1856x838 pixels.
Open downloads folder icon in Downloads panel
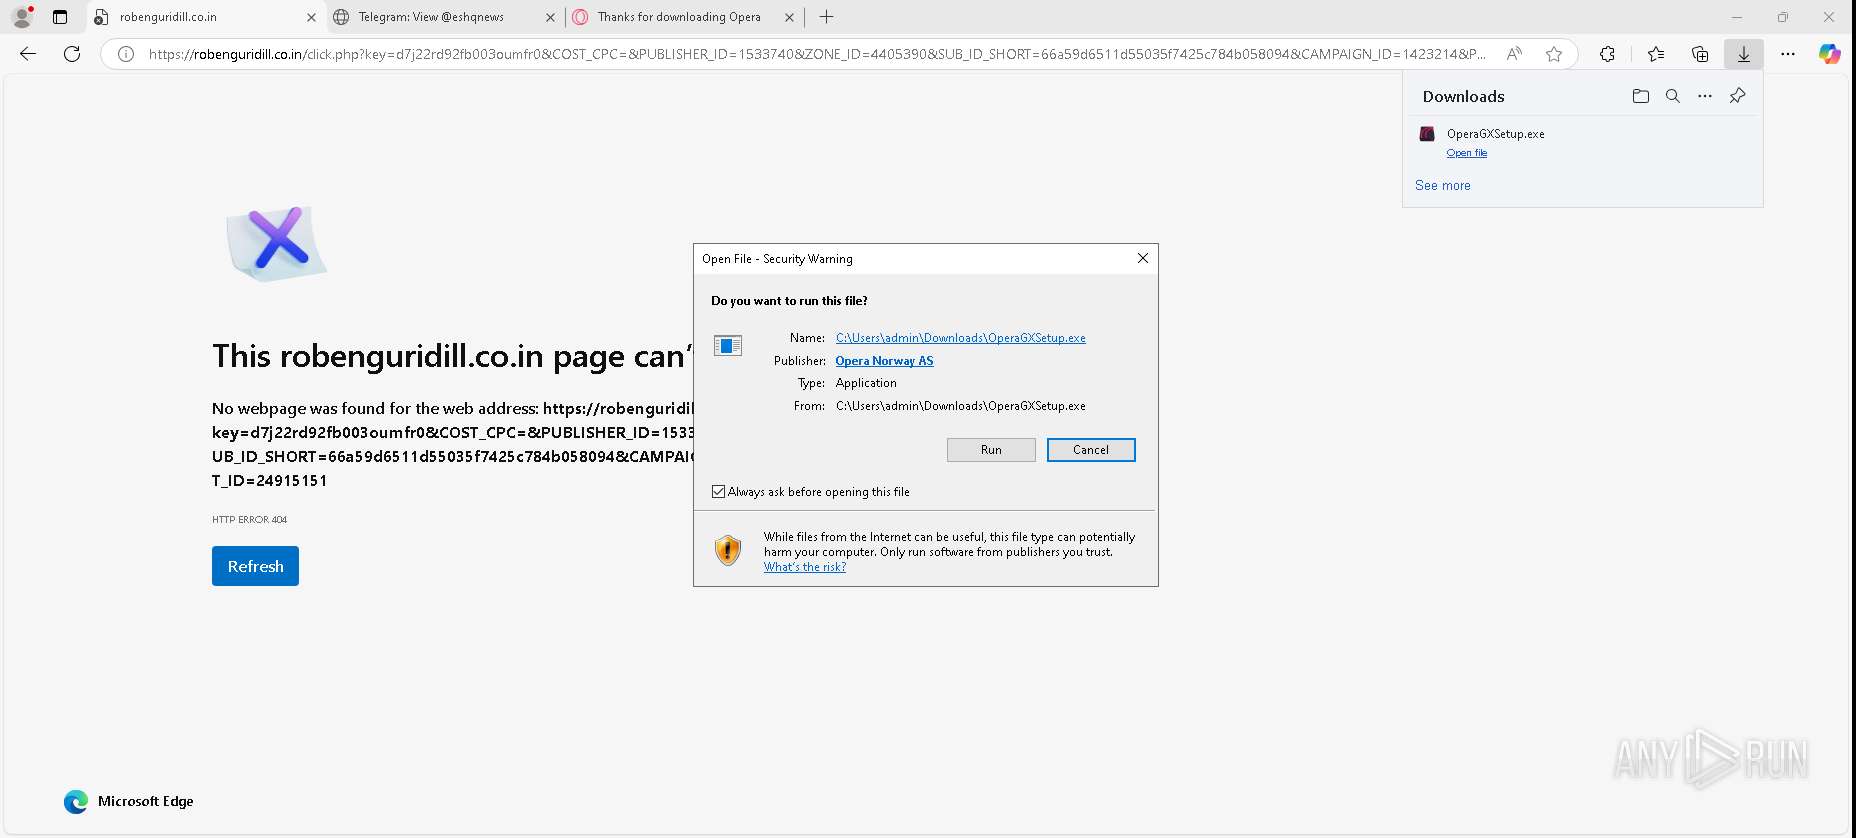(1641, 96)
